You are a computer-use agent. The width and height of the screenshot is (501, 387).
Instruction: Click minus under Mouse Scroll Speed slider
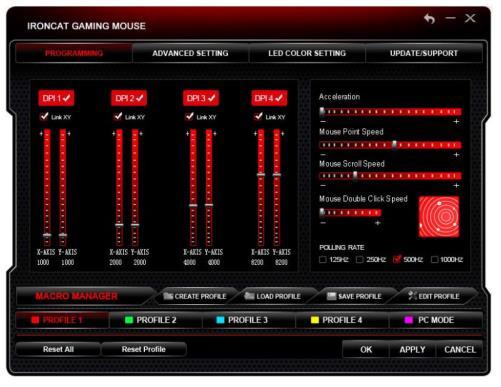point(323,185)
